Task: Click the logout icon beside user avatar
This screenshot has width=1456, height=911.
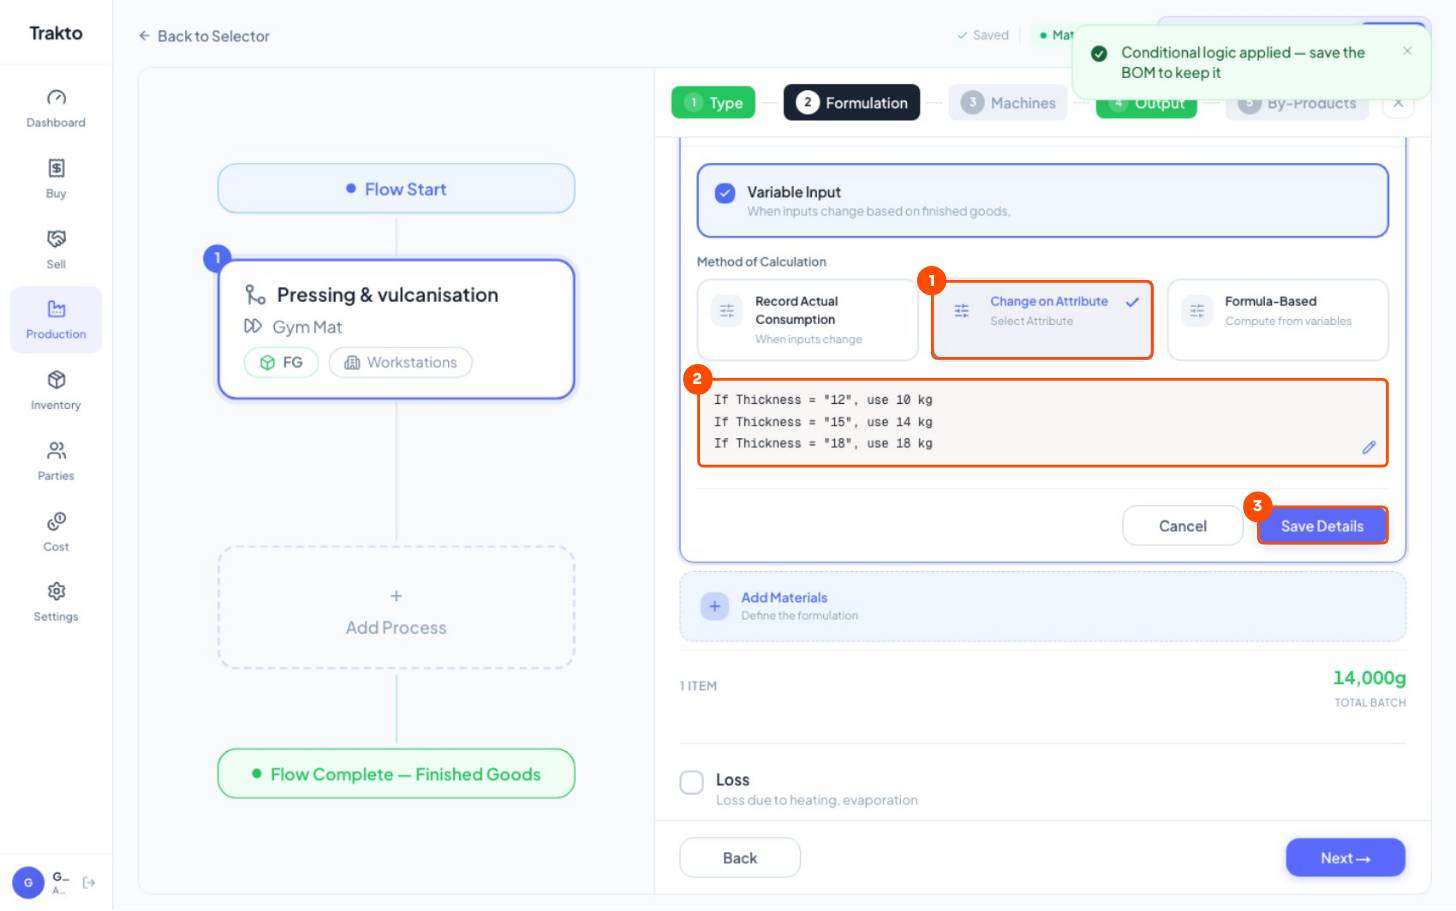Action: pyautogui.click(x=89, y=883)
